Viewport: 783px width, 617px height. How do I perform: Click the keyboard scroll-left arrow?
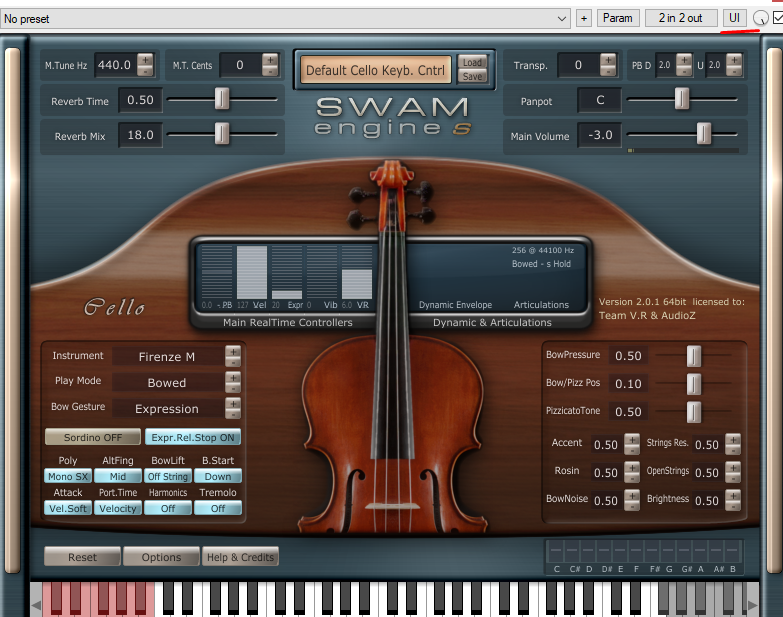[x=36, y=605]
